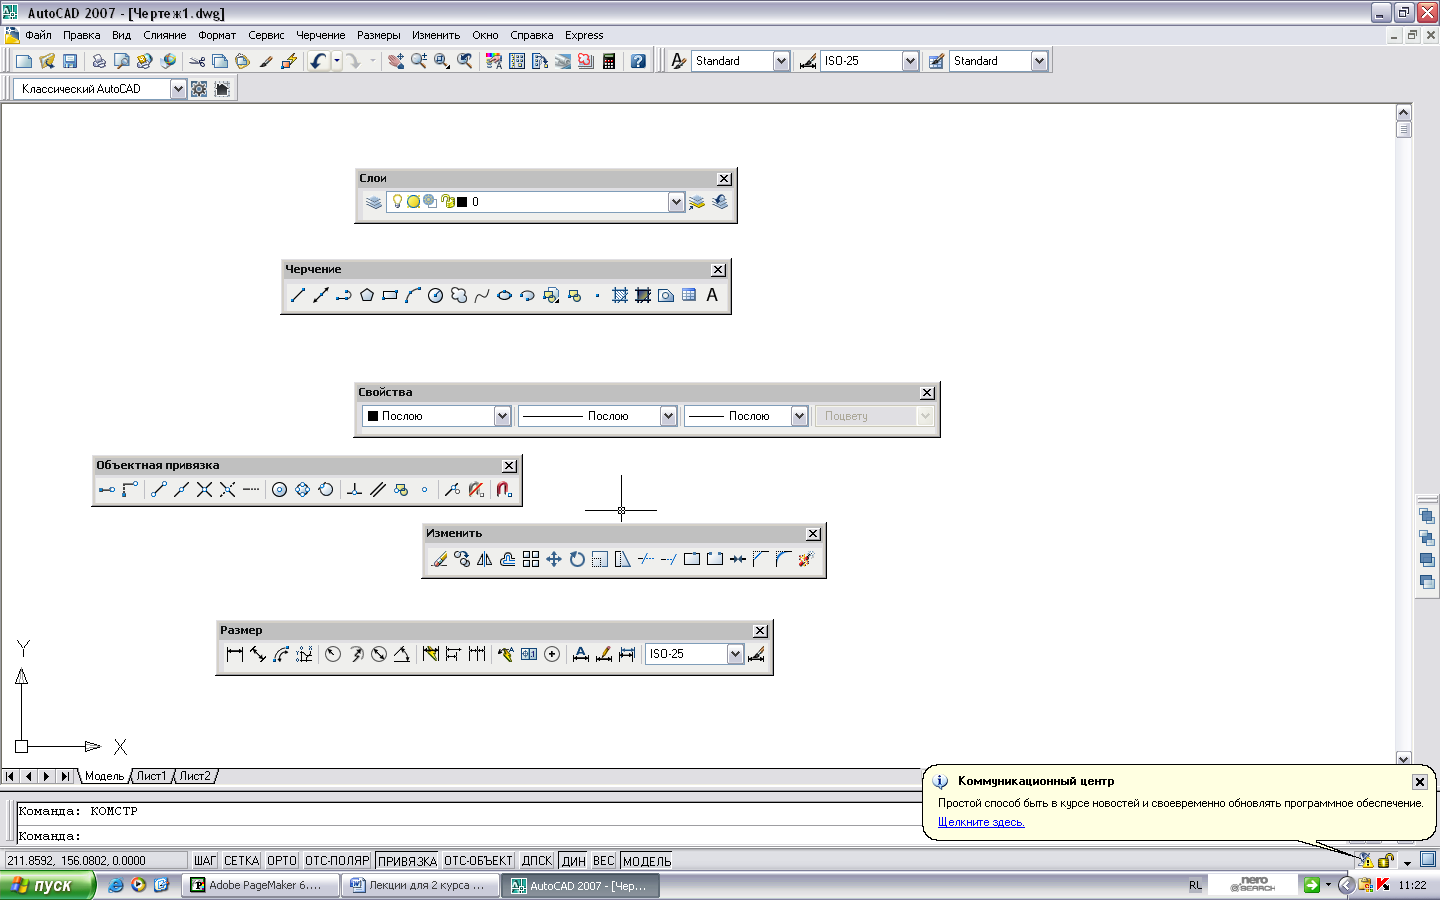Select the Explode tool in Изменить
Image resolution: width=1440 pixels, height=900 pixels.
pyautogui.click(x=806, y=559)
